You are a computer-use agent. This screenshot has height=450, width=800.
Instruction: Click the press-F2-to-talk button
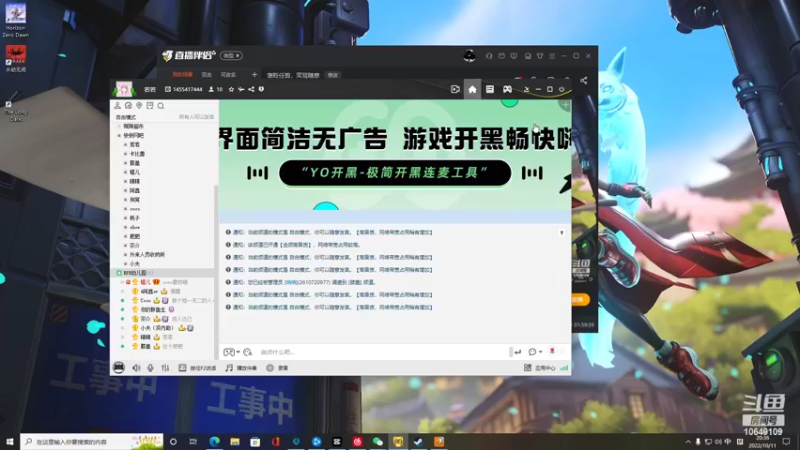pyautogui.click(x=197, y=368)
